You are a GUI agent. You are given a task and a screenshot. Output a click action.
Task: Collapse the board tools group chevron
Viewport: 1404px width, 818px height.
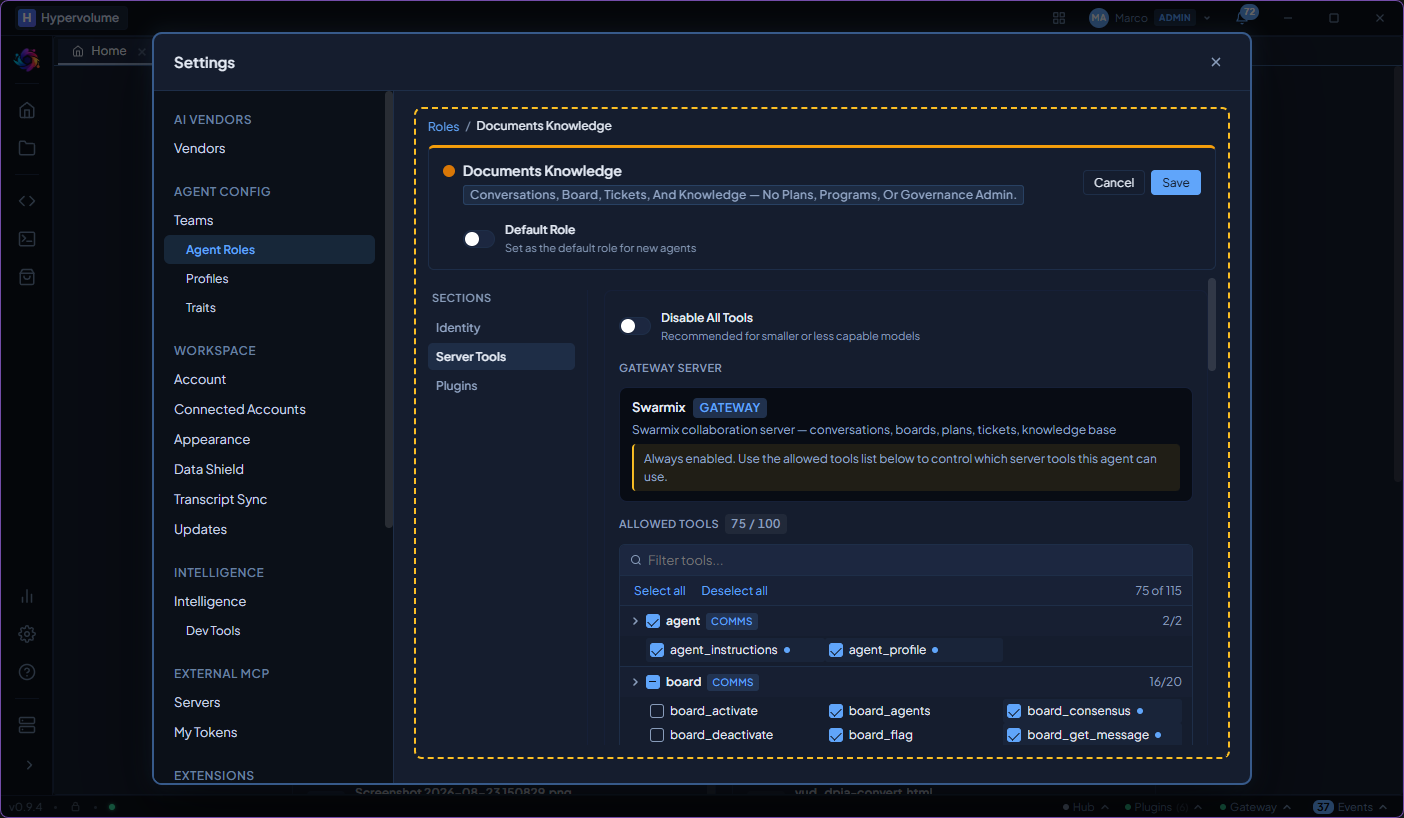[635, 682]
